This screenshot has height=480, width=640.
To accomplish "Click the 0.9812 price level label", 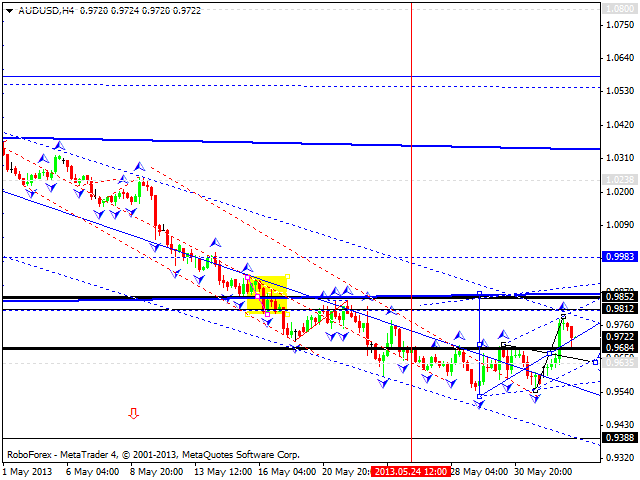I will click(620, 309).
